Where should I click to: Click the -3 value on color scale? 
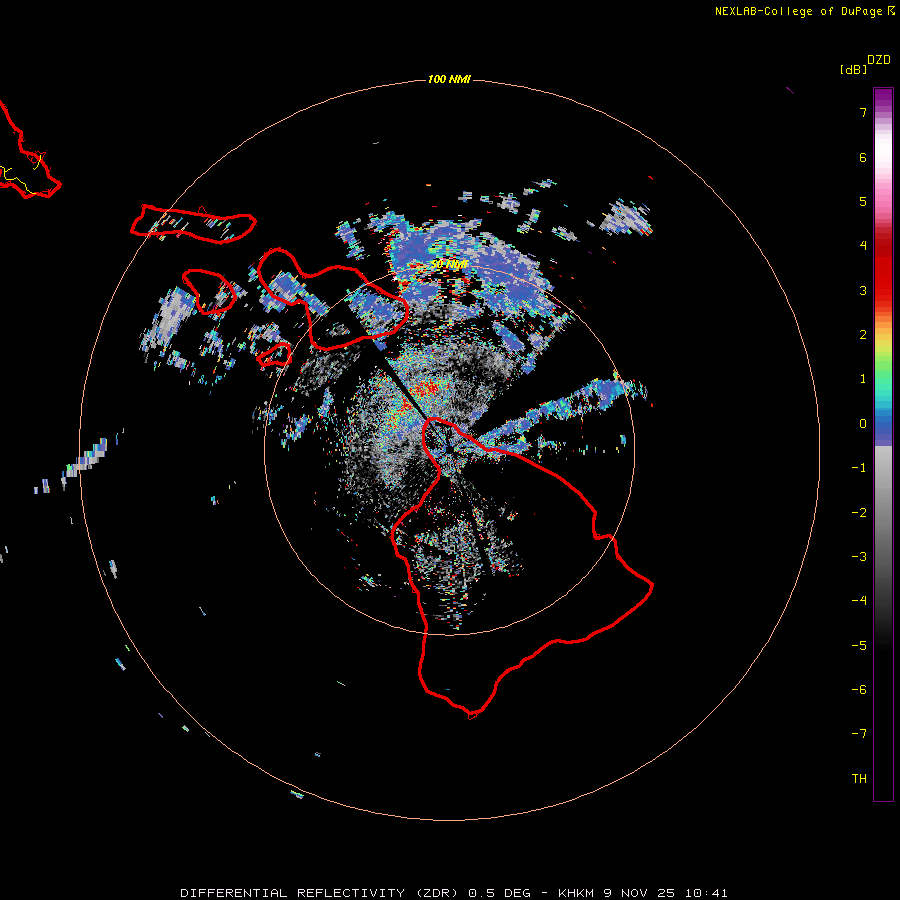click(859, 557)
